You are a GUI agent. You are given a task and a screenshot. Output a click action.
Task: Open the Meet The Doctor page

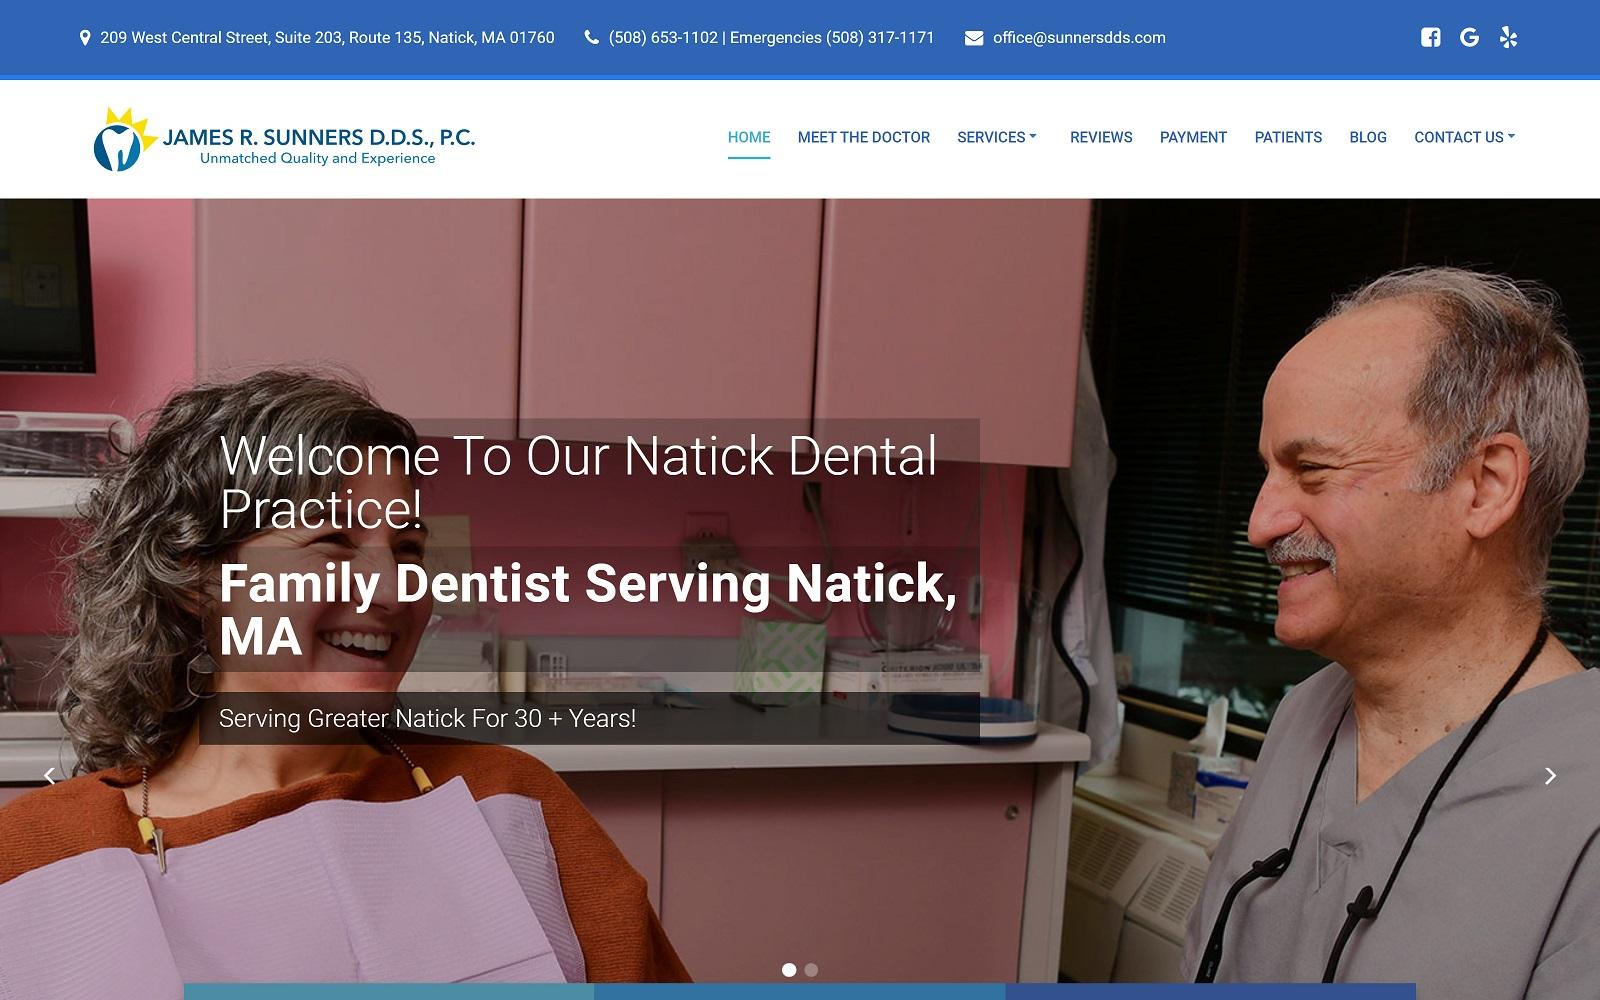[864, 137]
